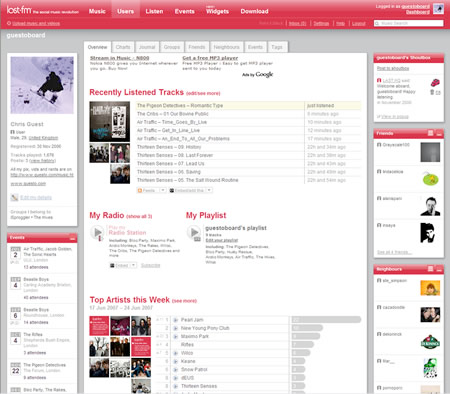The height and width of the screenshot is (394, 450).
Task: Click the Dashboard link
Action: point(418,12)
